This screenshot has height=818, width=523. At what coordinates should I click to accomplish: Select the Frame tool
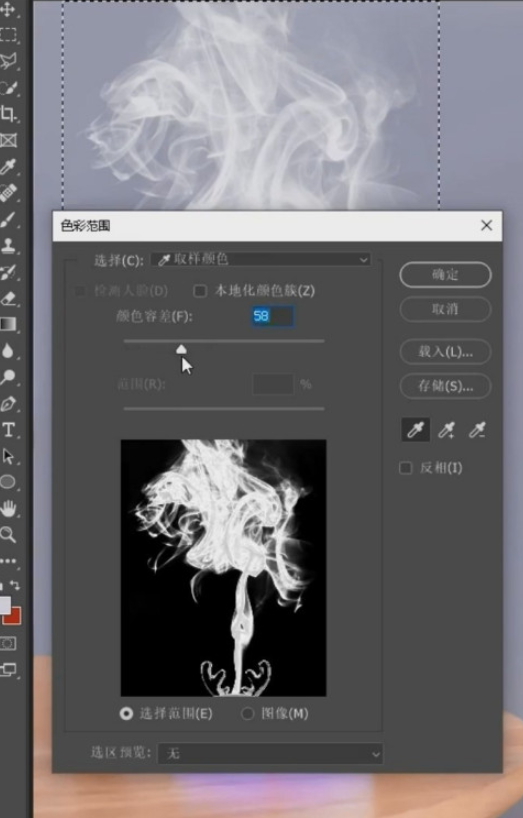click(x=8, y=140)
